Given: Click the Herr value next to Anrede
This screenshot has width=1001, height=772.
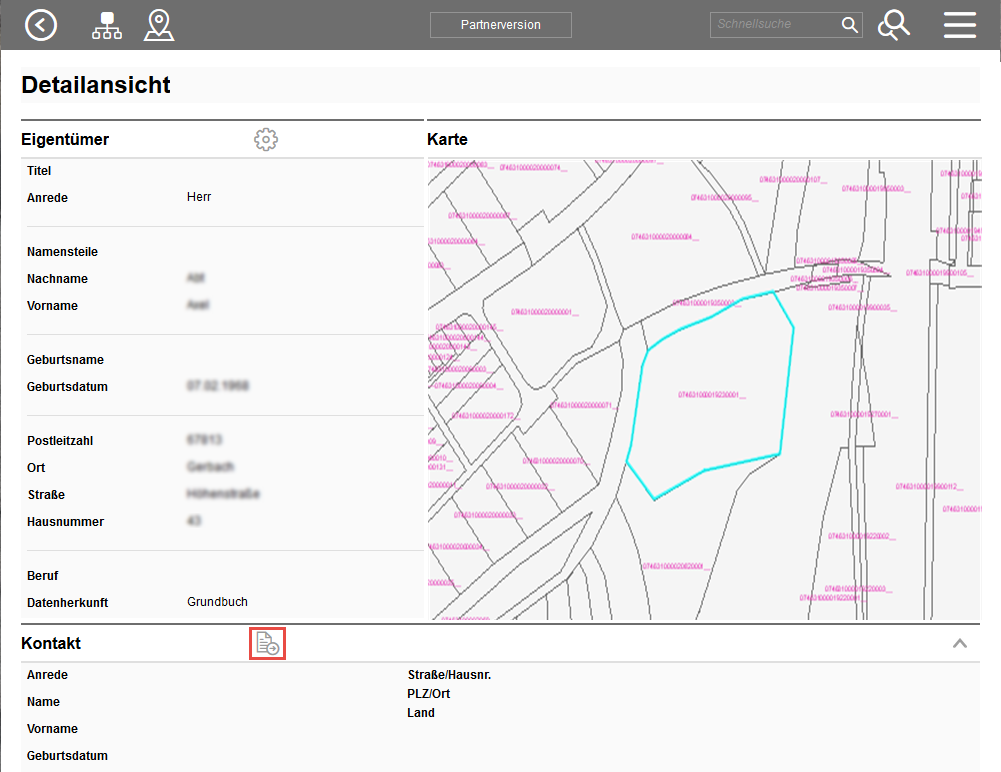Looking at the screenshot, I should pyautogui.click(x=199, y=197).
